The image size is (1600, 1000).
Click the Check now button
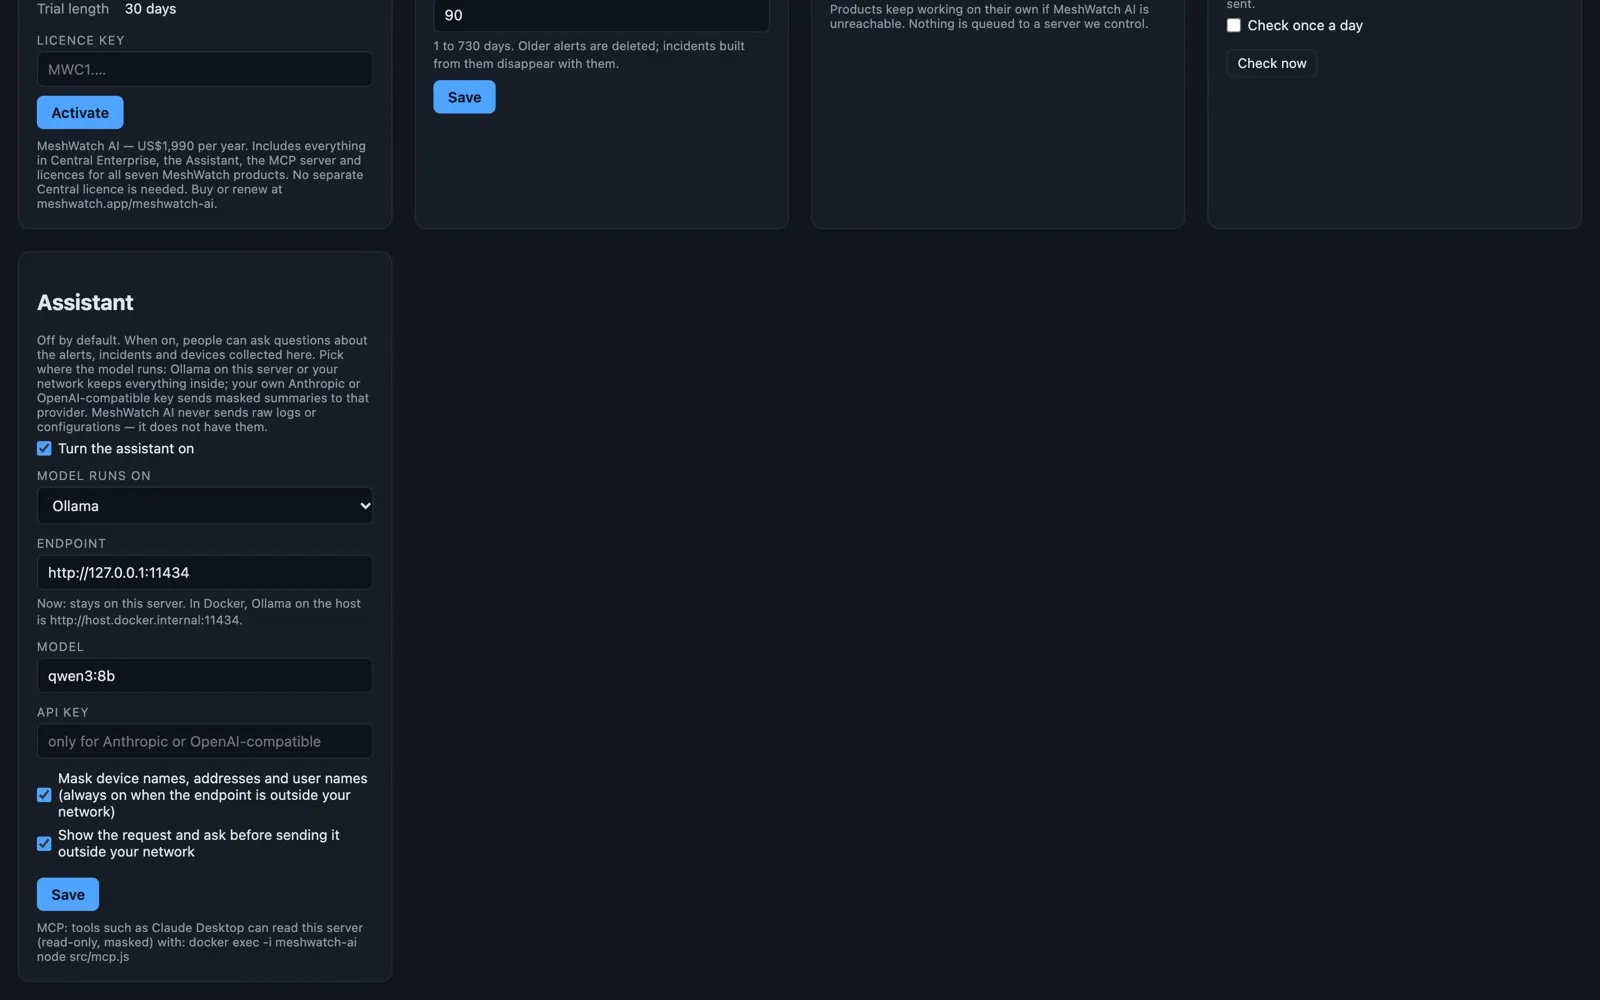coord(1271,63)
